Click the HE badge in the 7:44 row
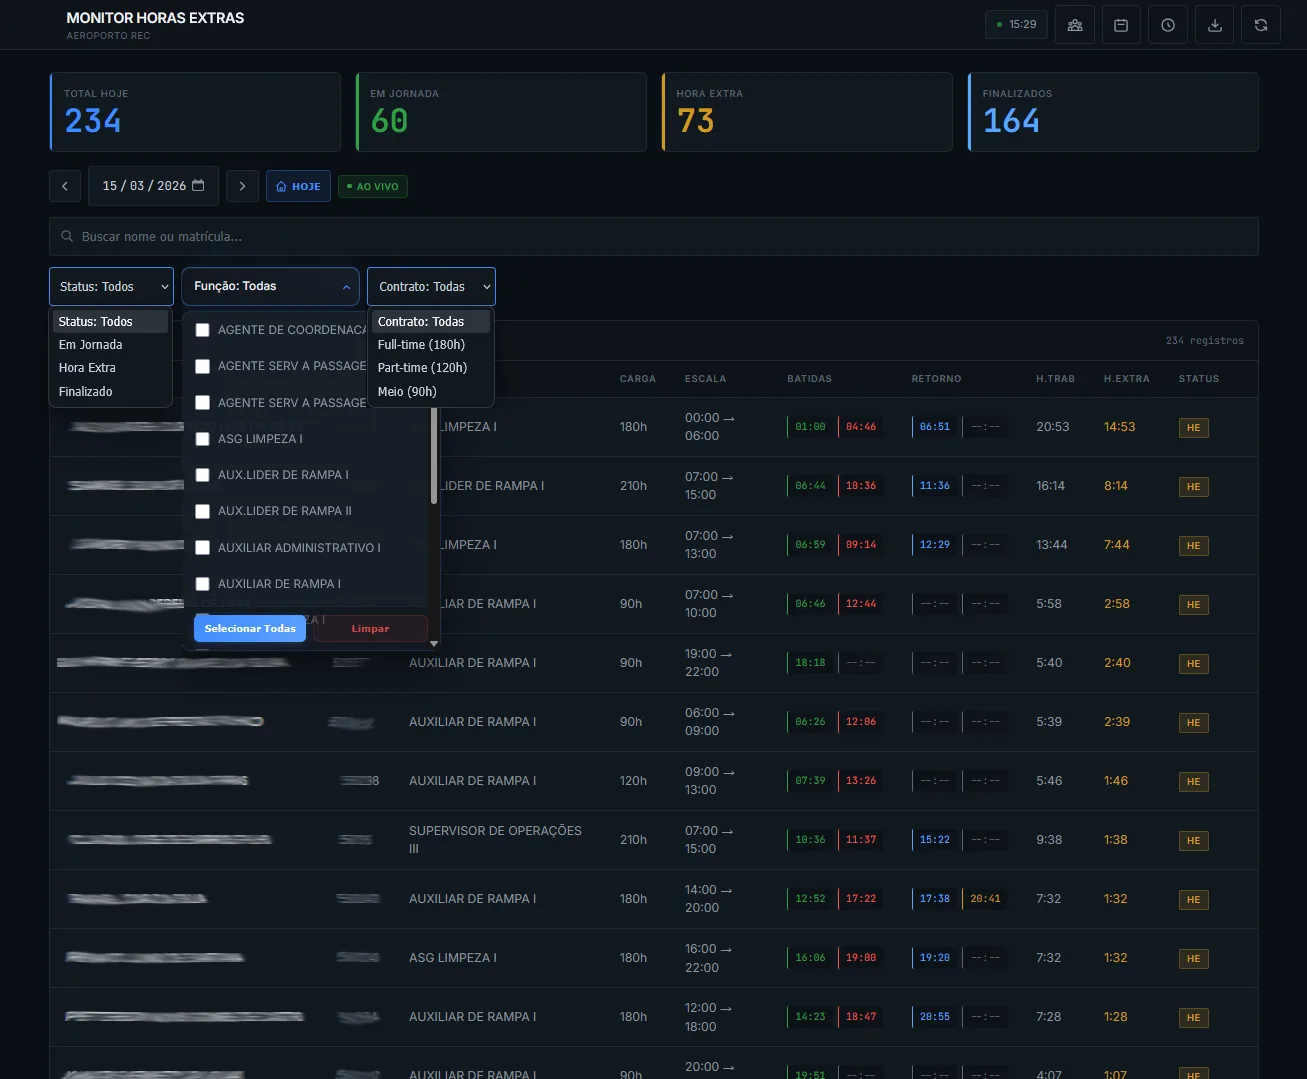Viewport: 1307px width, 1079px height. (x=1193, y=546)
